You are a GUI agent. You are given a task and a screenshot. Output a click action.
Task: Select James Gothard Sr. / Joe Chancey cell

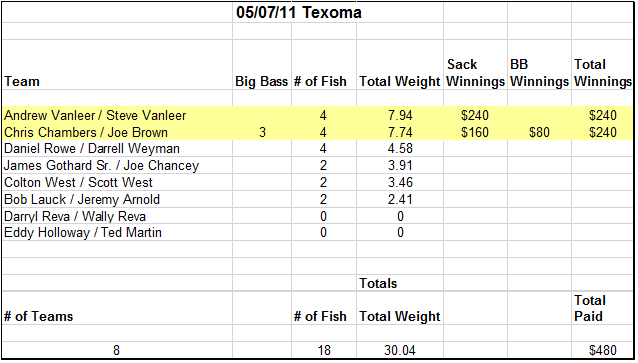point(117,165)
